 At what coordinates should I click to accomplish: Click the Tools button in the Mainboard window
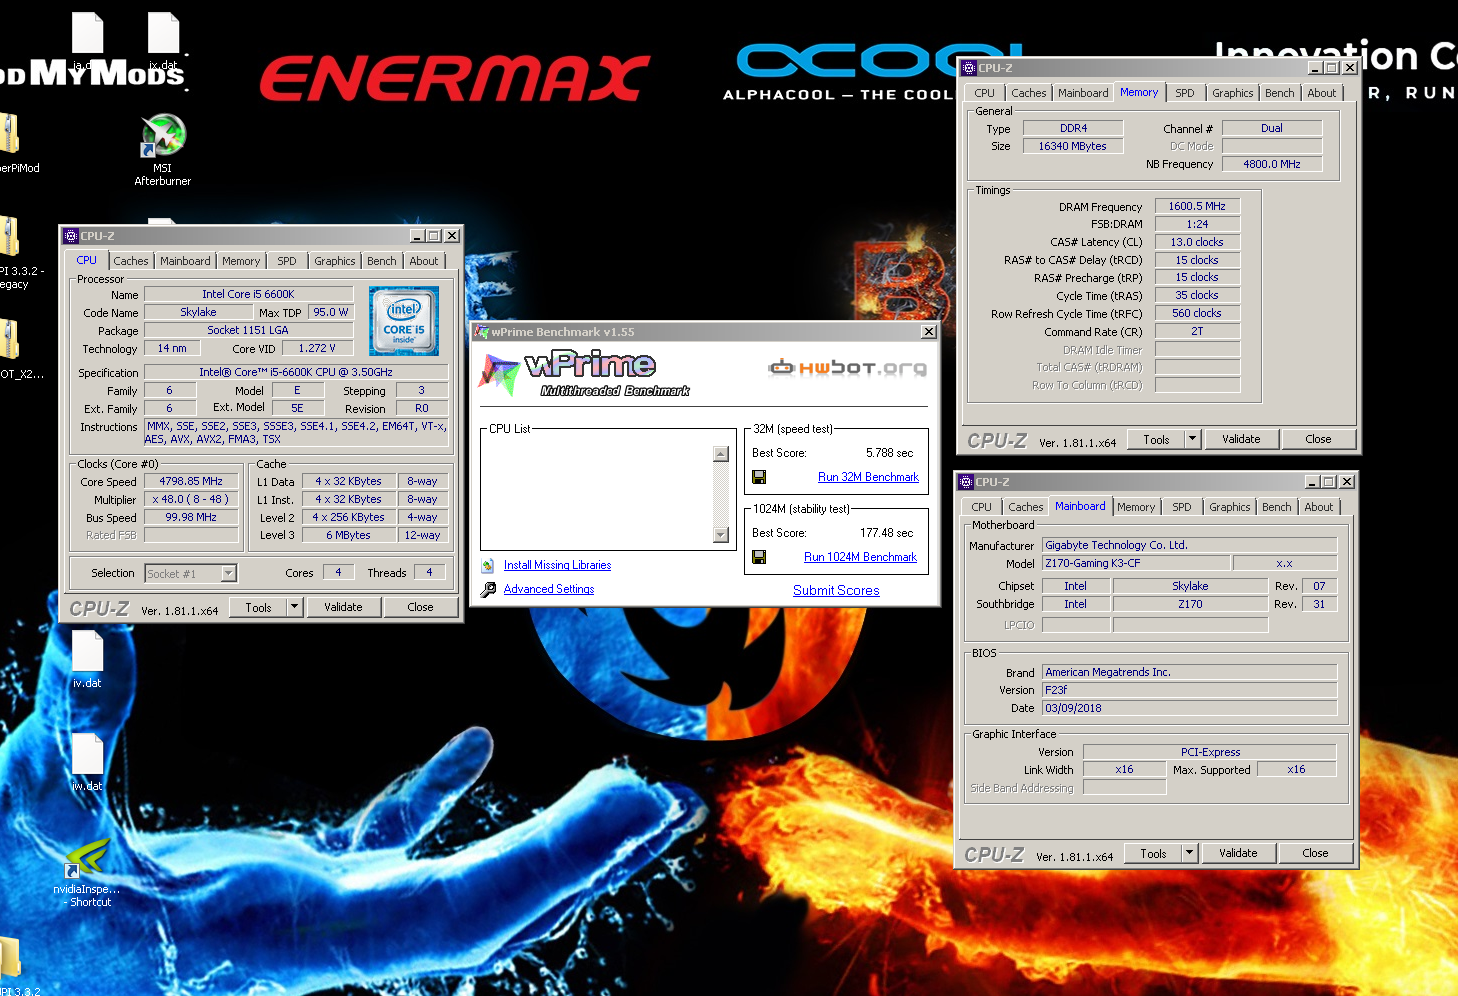tap(1153, 853)
